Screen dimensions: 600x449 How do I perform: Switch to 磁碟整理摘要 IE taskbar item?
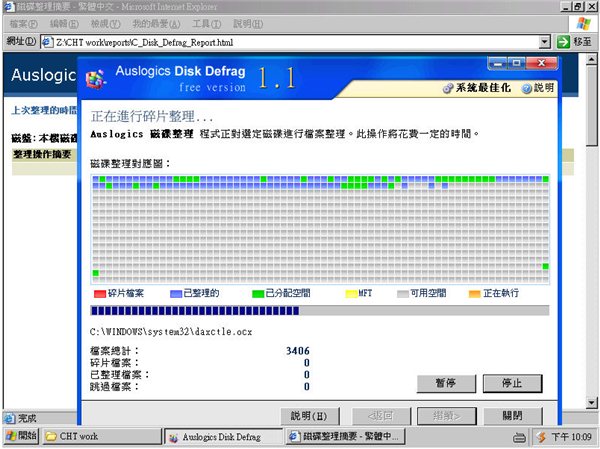pos(345,436)
